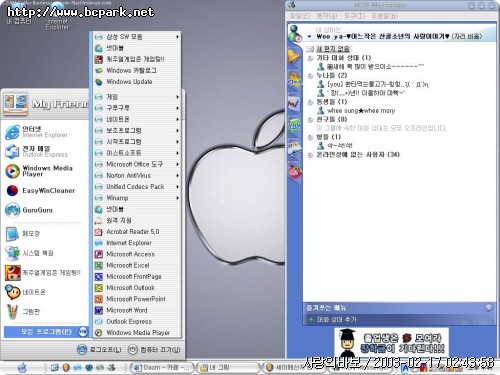The height and width of the screenshot is (375, 500).
Task: Expand offline users group (34)
Action: pyautogui.click(x=310, y=155)
